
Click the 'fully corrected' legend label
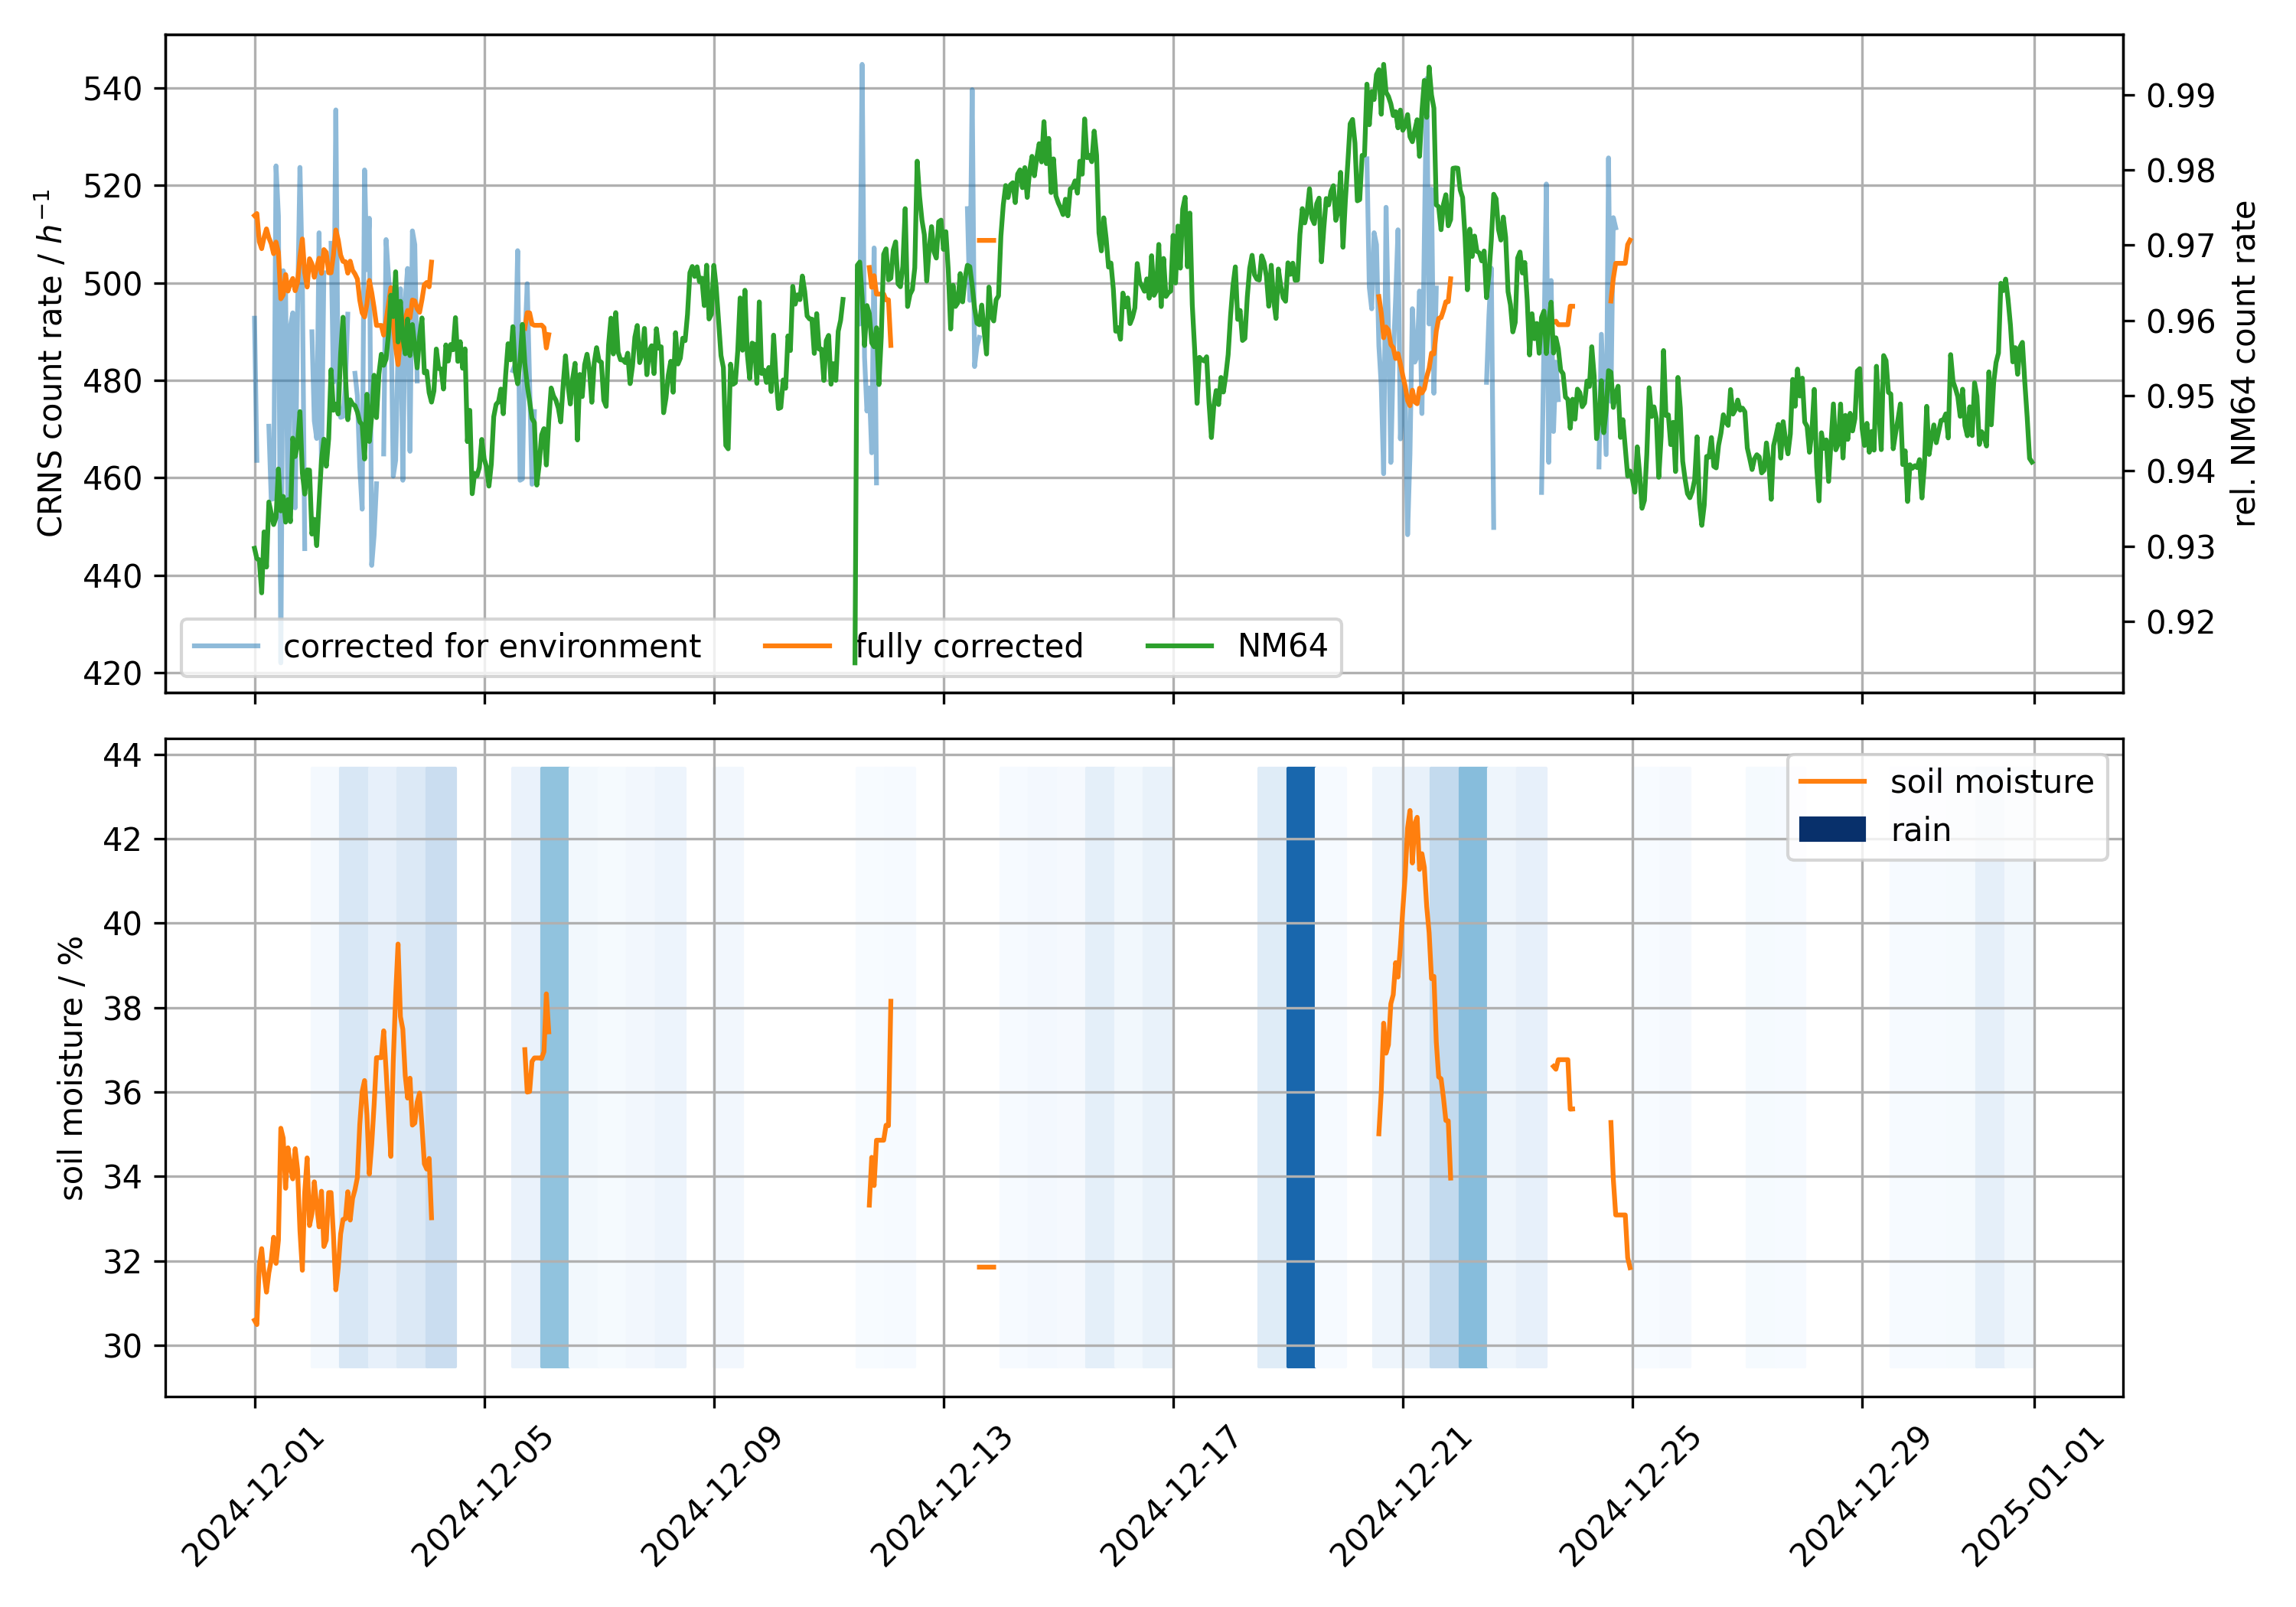pos(968,647)
